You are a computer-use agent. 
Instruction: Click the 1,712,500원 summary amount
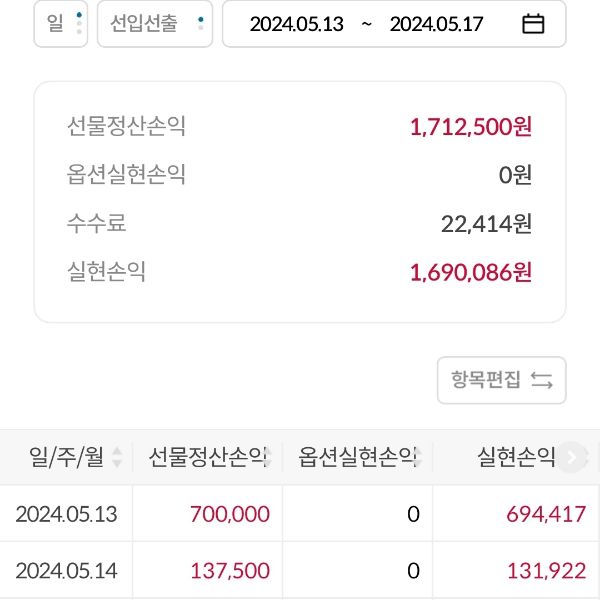point(470,127)
